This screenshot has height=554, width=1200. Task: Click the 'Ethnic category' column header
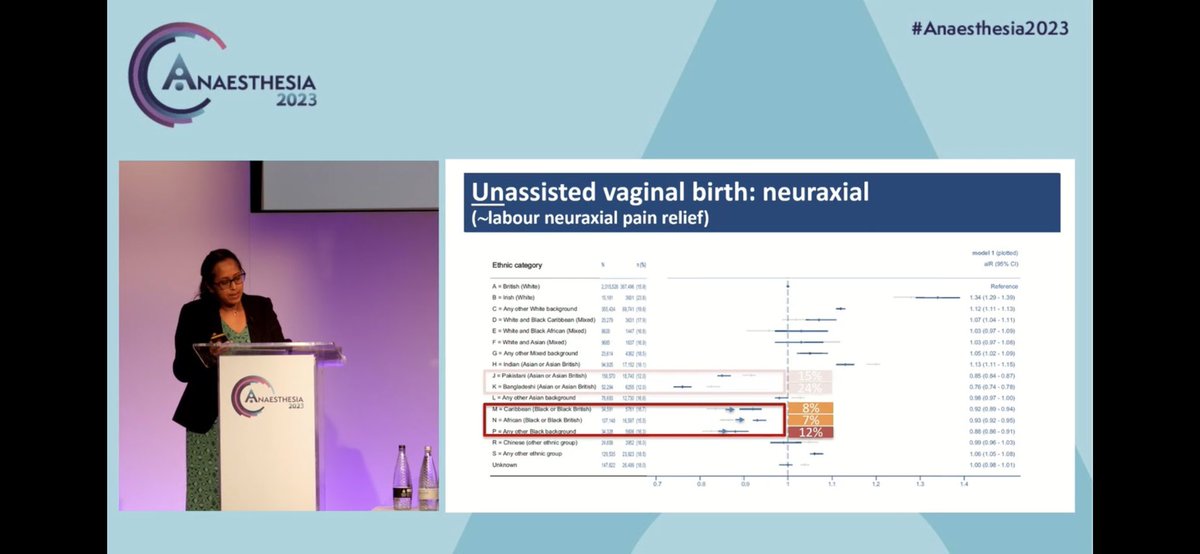[517, 265]
